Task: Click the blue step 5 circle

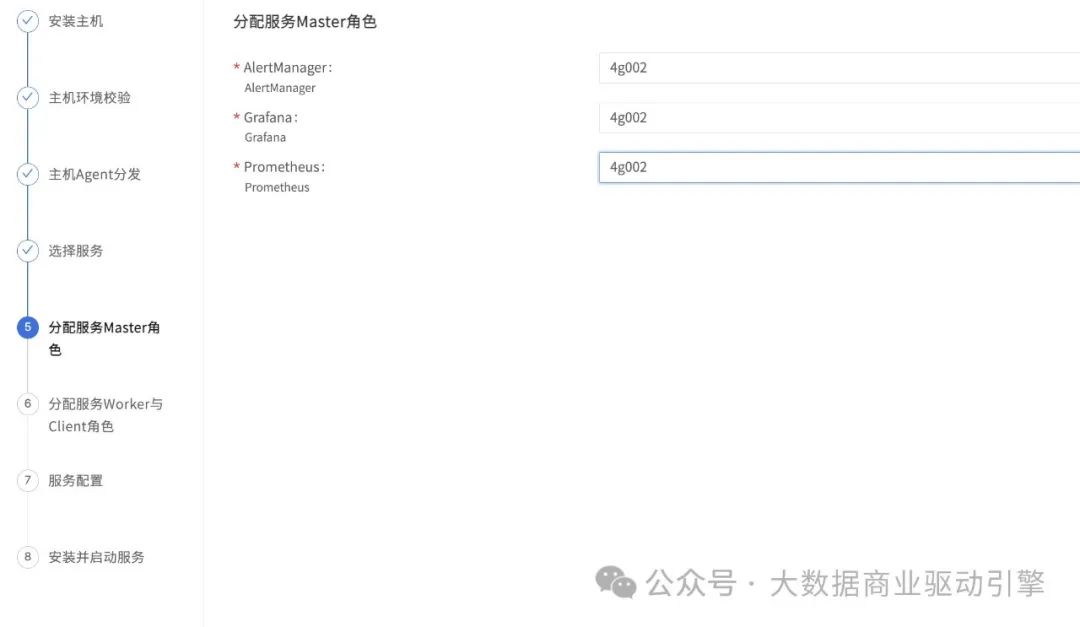Action: pos(28,327)
